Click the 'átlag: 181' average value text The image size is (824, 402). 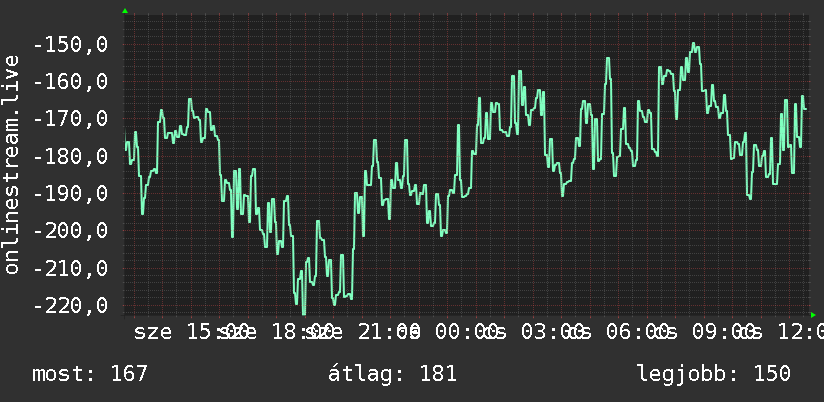(393, 374)
